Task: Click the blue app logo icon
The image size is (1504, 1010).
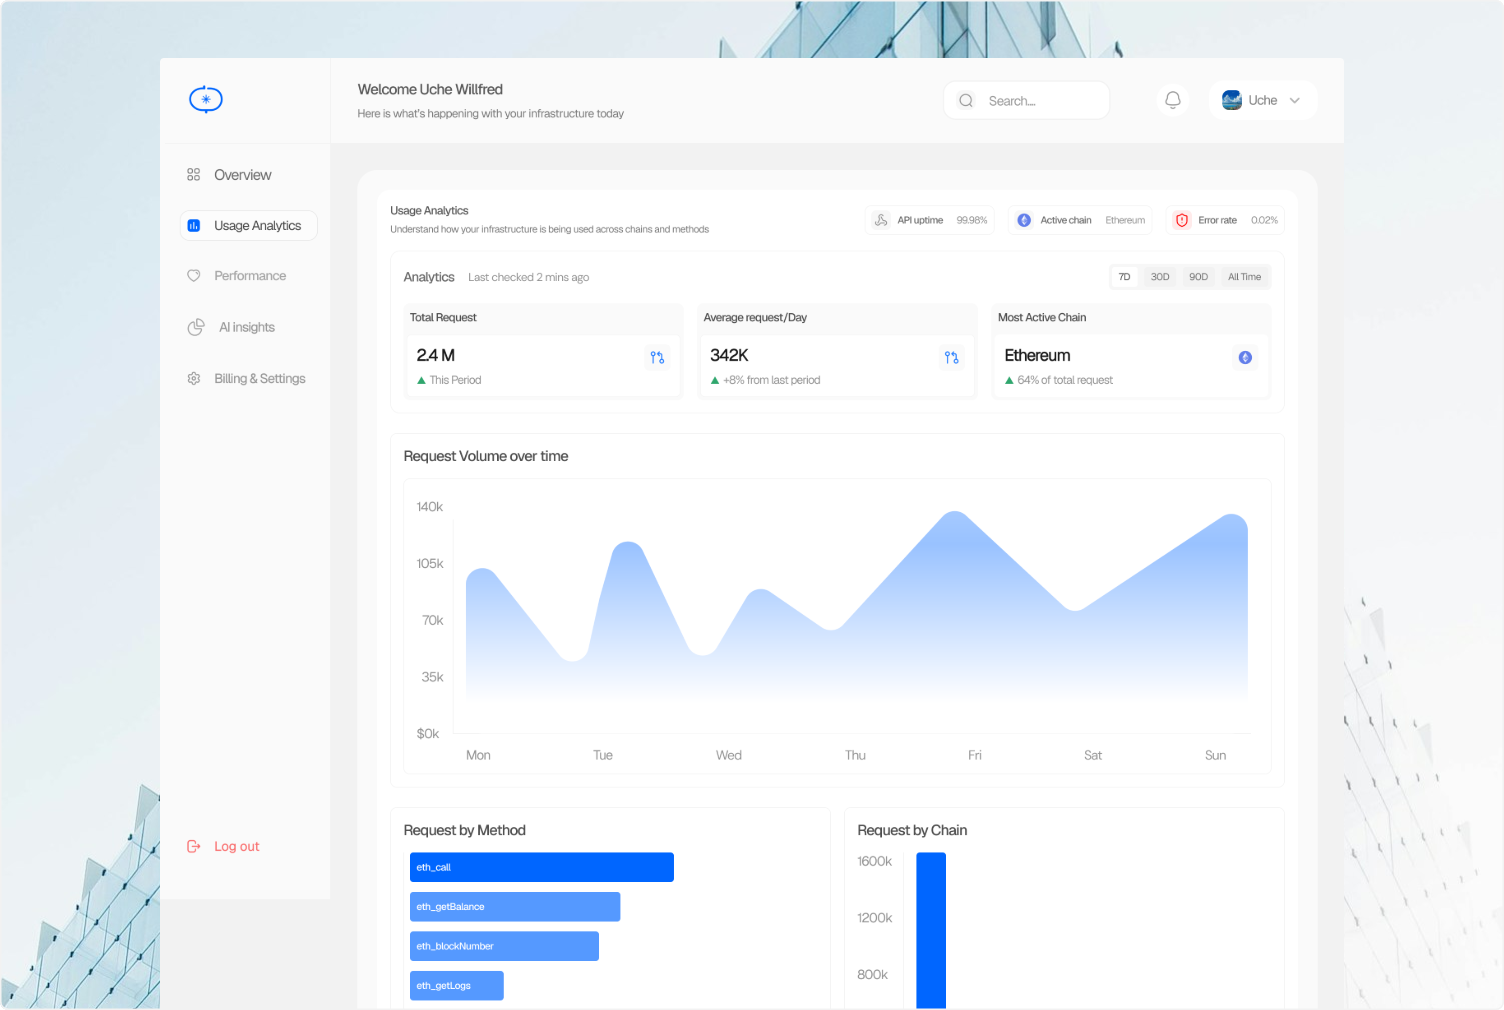Action: pyautogui.click(x=206, y=99)
